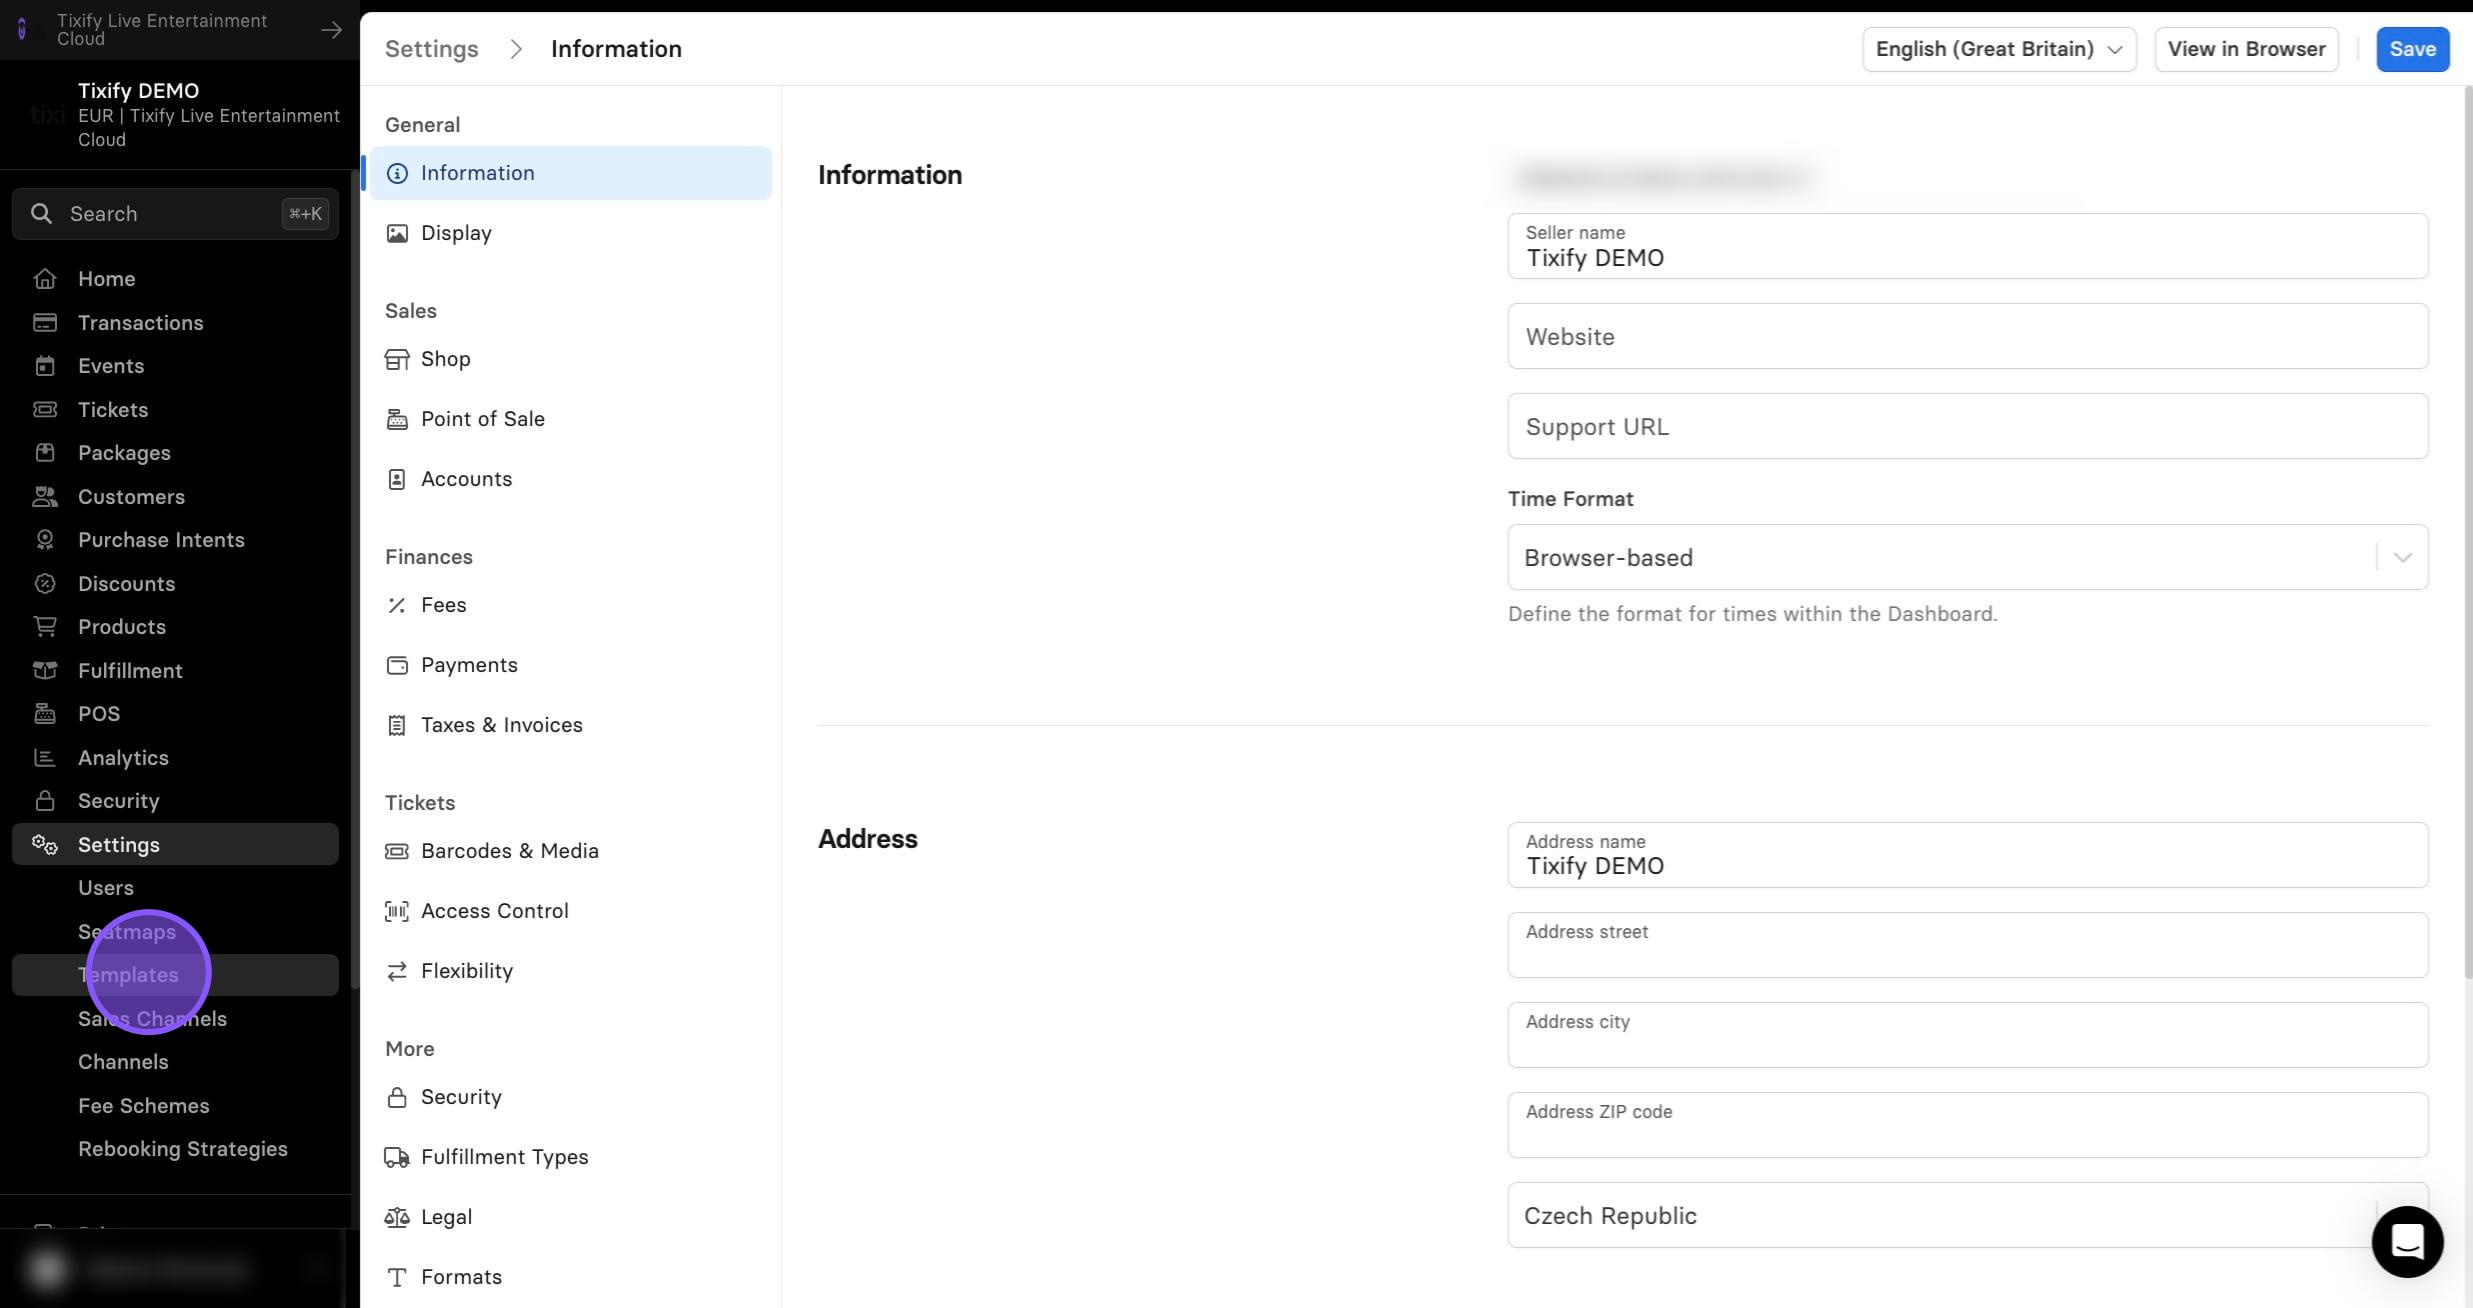2473x1308 pixels.
Task: Click the Events calendar icon
Action: [44, 366]
